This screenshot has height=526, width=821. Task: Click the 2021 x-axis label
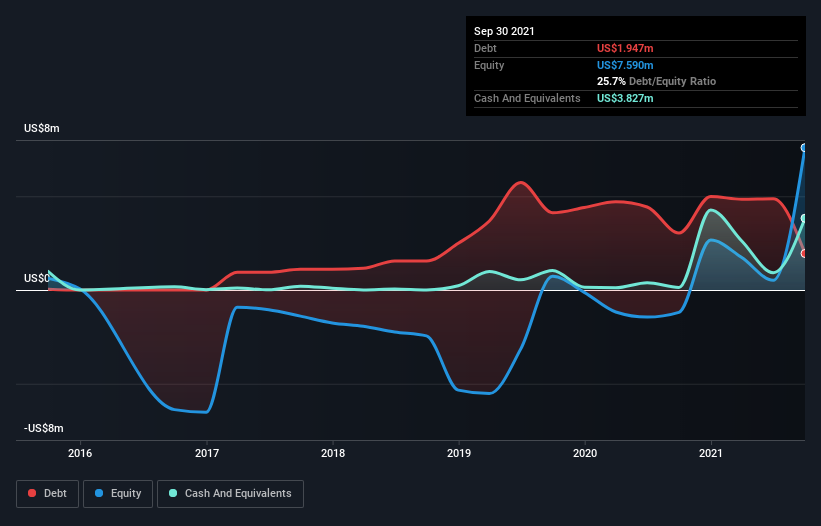pyautogui.click(x=711, y=453)
